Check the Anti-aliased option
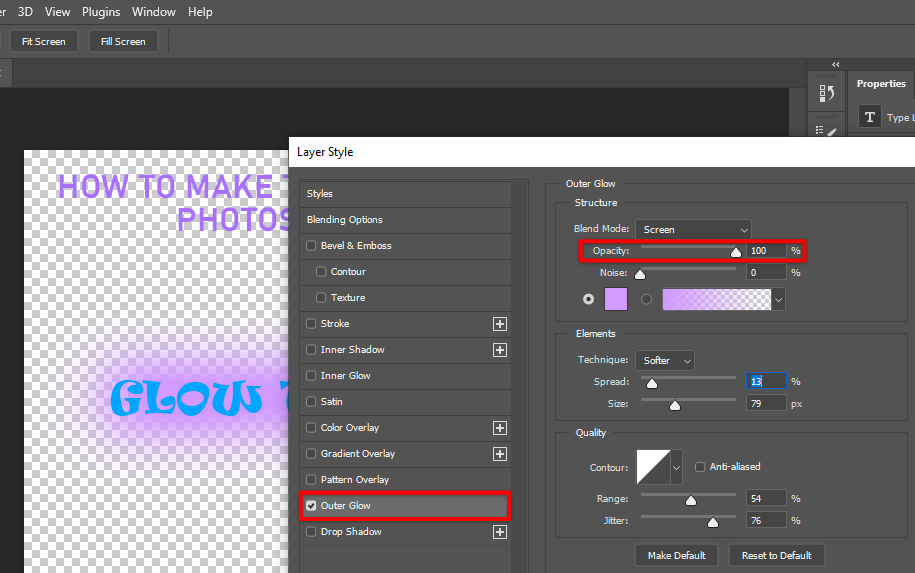 [x=700, y=467]
